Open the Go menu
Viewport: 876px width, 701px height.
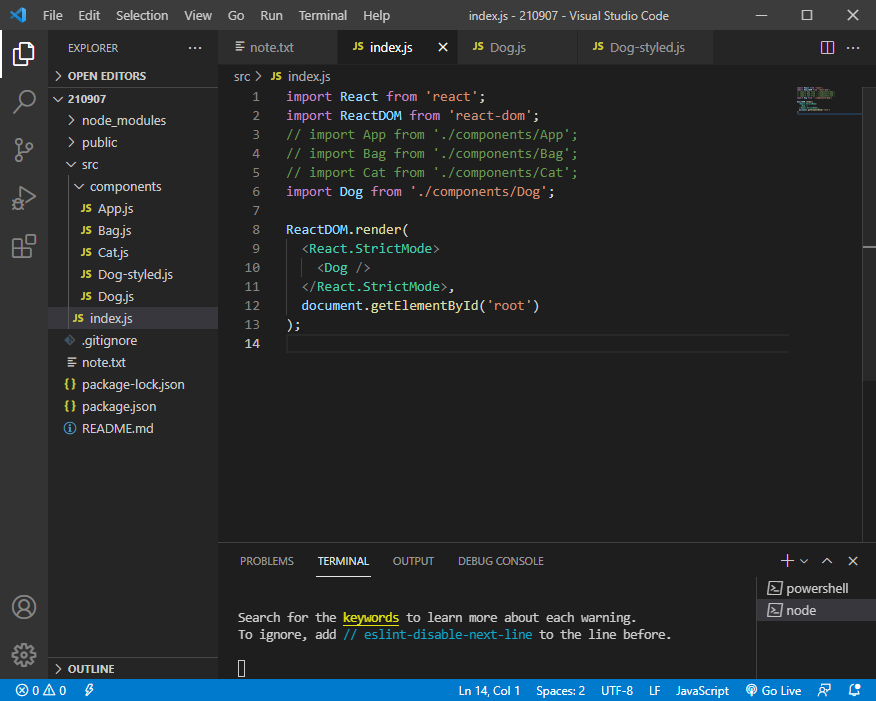click(236, 16)
